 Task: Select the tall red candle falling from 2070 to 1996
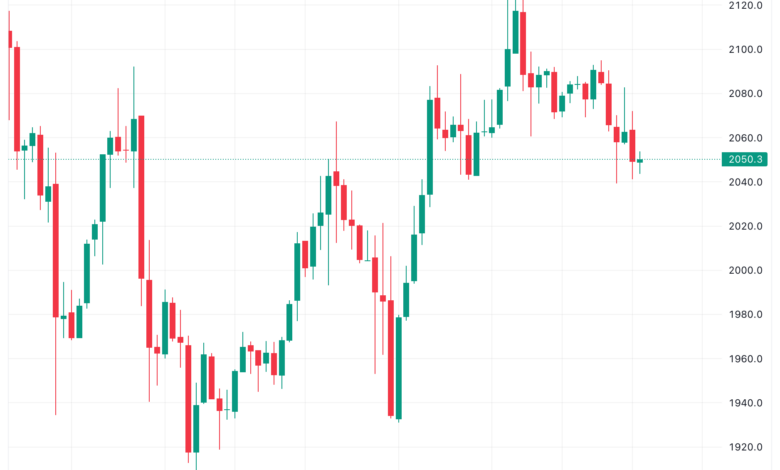[x=141, y=197]
